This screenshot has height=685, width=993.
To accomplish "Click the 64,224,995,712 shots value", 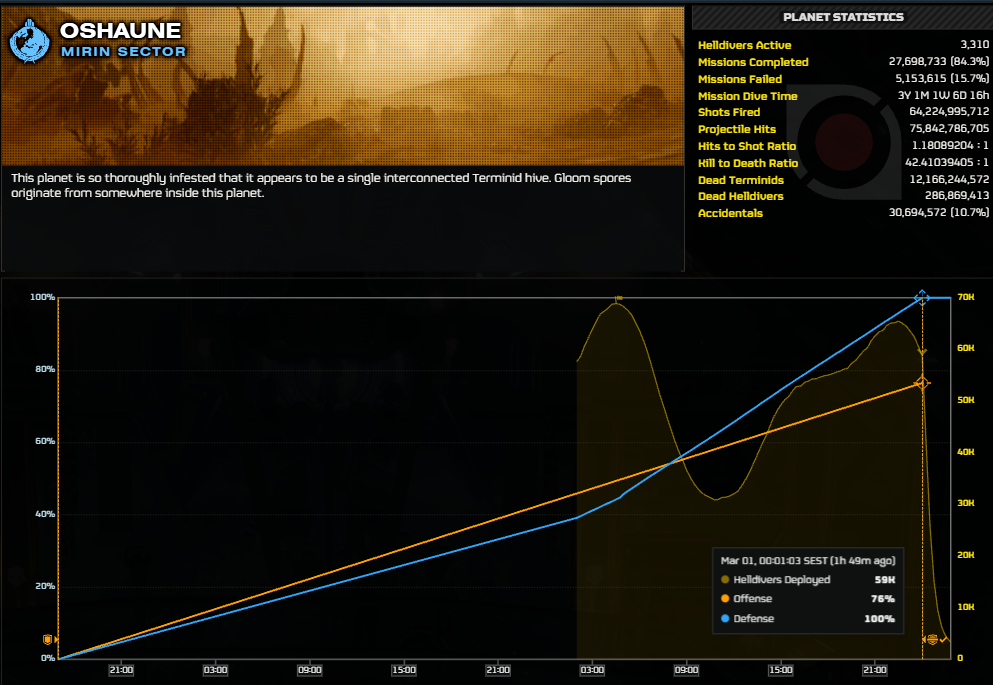I will click(x=949, y=111).
